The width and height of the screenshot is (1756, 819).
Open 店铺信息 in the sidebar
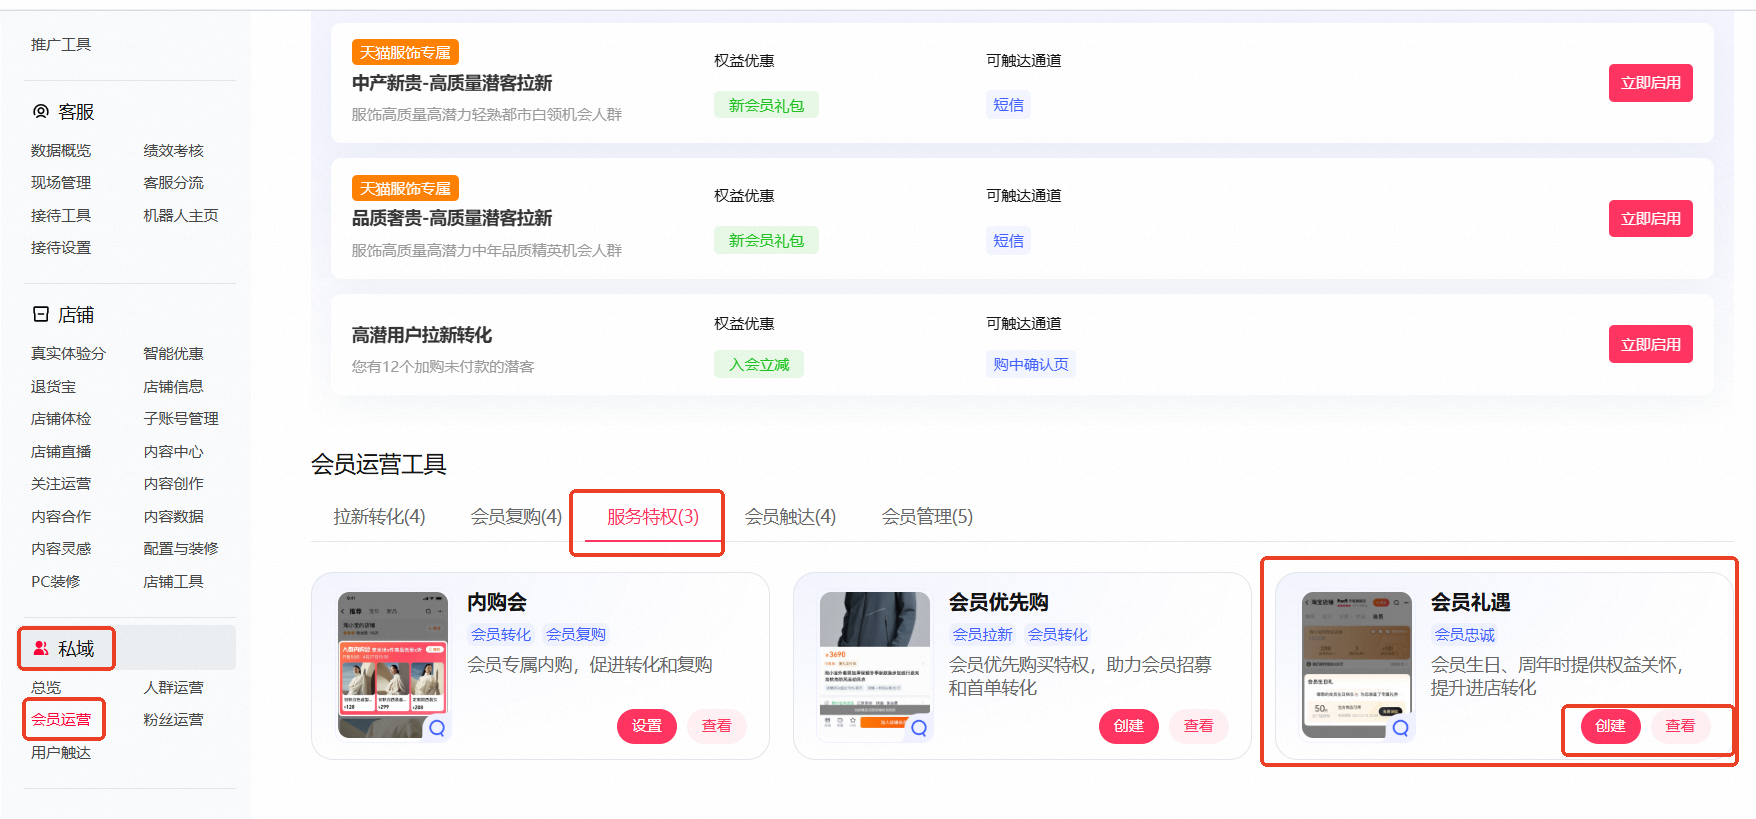pos(173,387)
